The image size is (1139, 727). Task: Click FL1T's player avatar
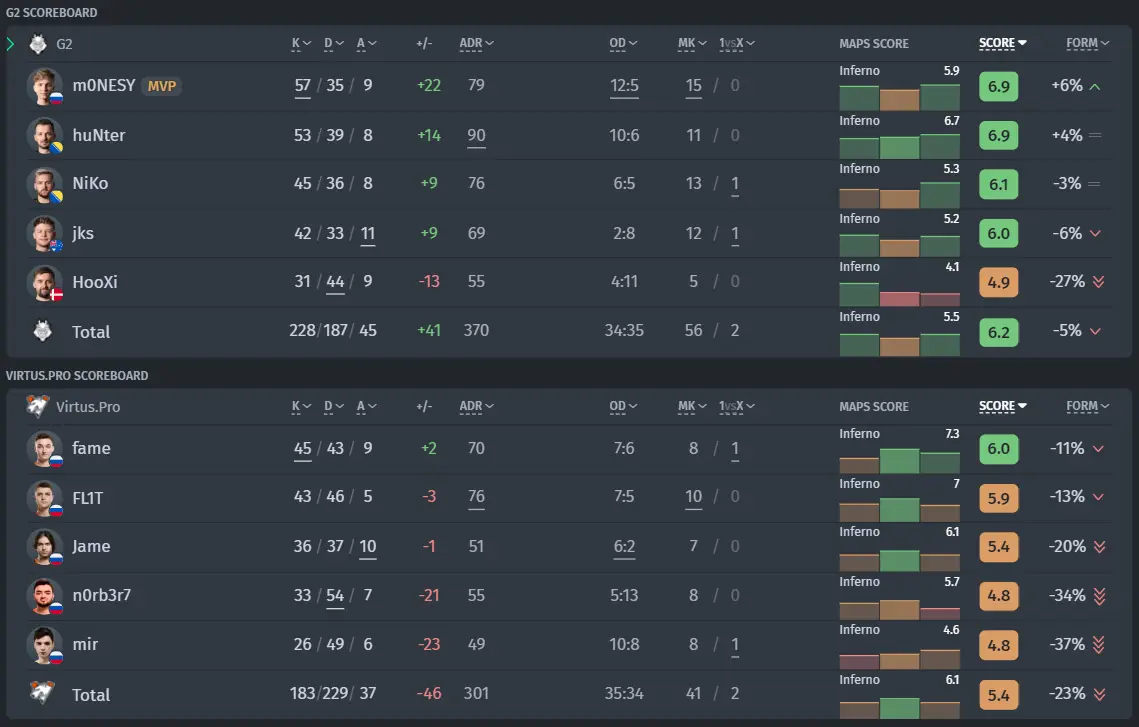[44, 498]
